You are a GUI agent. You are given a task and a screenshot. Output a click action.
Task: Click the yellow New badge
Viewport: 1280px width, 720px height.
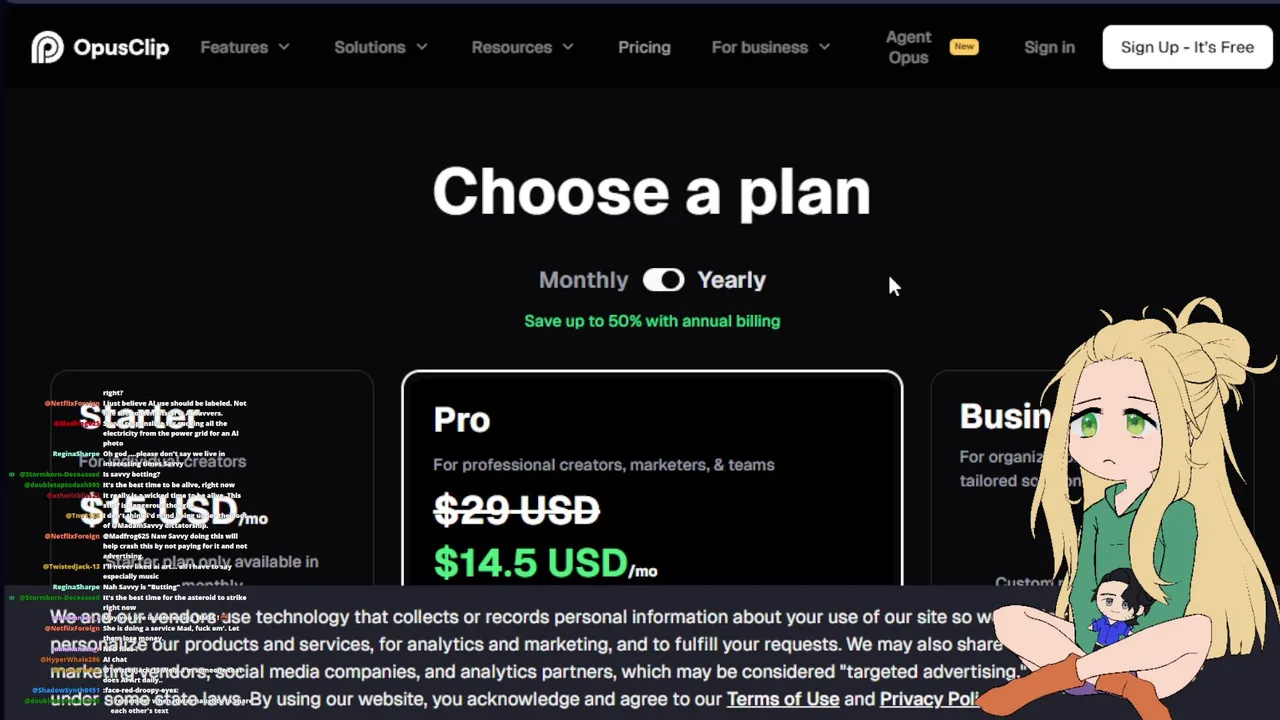[x=964, y=46]
